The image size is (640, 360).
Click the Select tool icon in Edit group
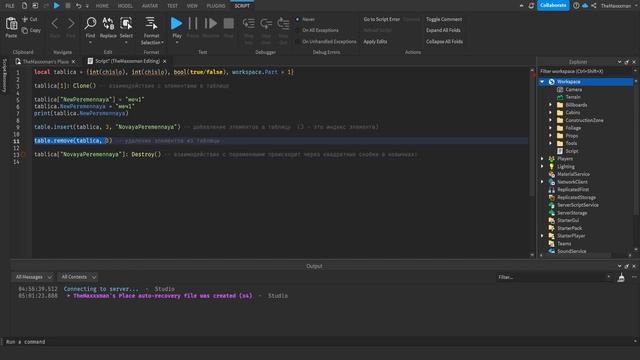tap(126, 23)
